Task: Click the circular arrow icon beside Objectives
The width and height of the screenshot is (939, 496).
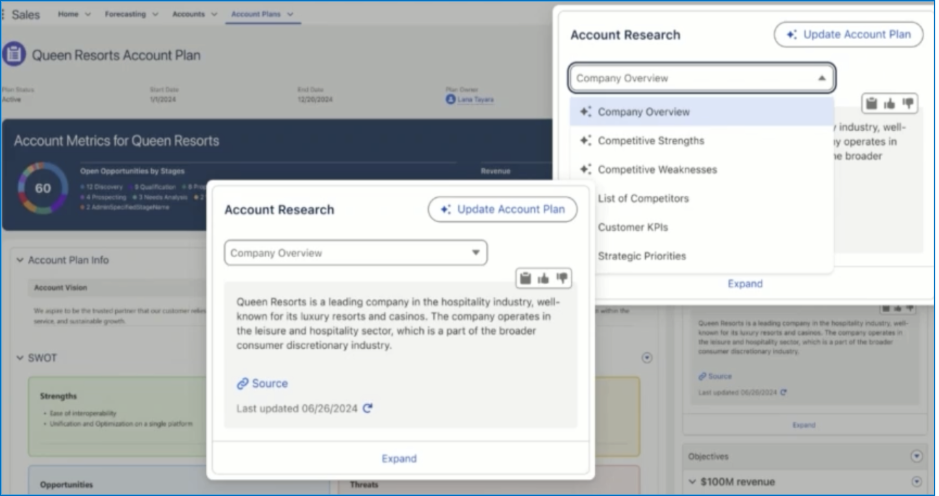Action: (916, 456)
